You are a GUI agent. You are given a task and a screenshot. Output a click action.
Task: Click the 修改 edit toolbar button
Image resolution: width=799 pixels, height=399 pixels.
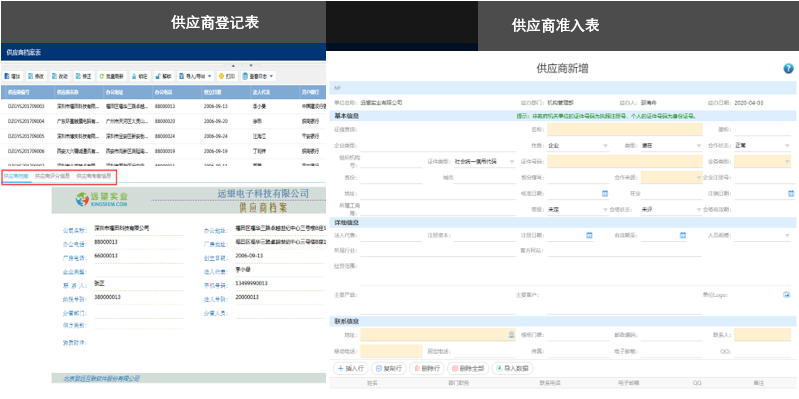[36, 76]
